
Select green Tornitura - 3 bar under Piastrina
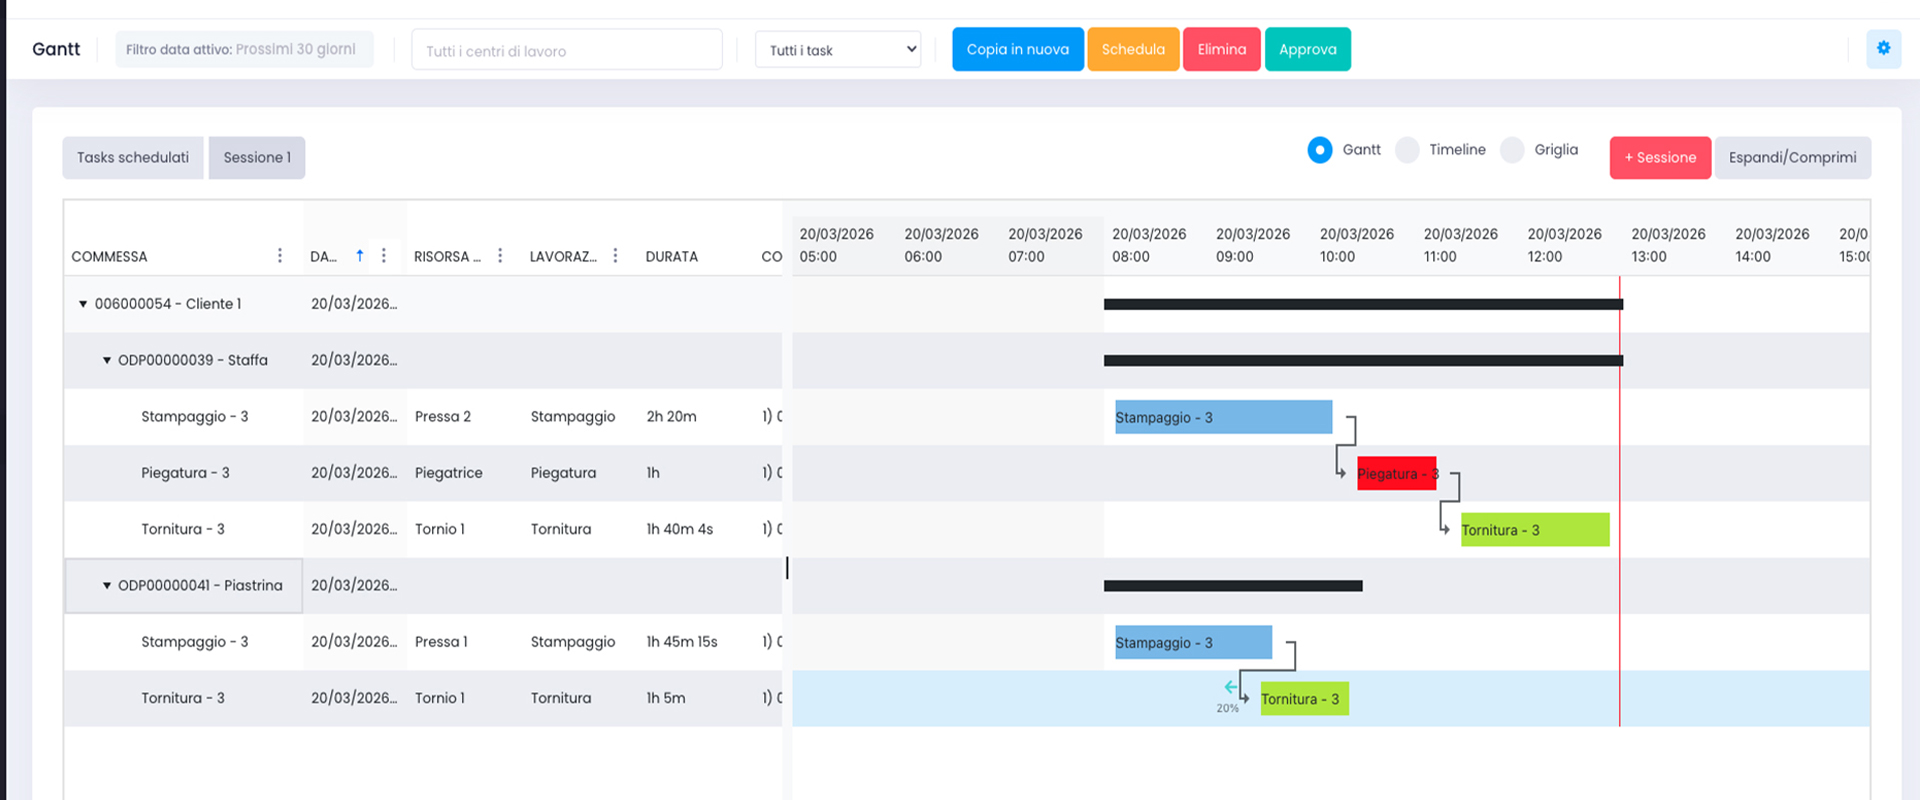tap(1304, 698)
